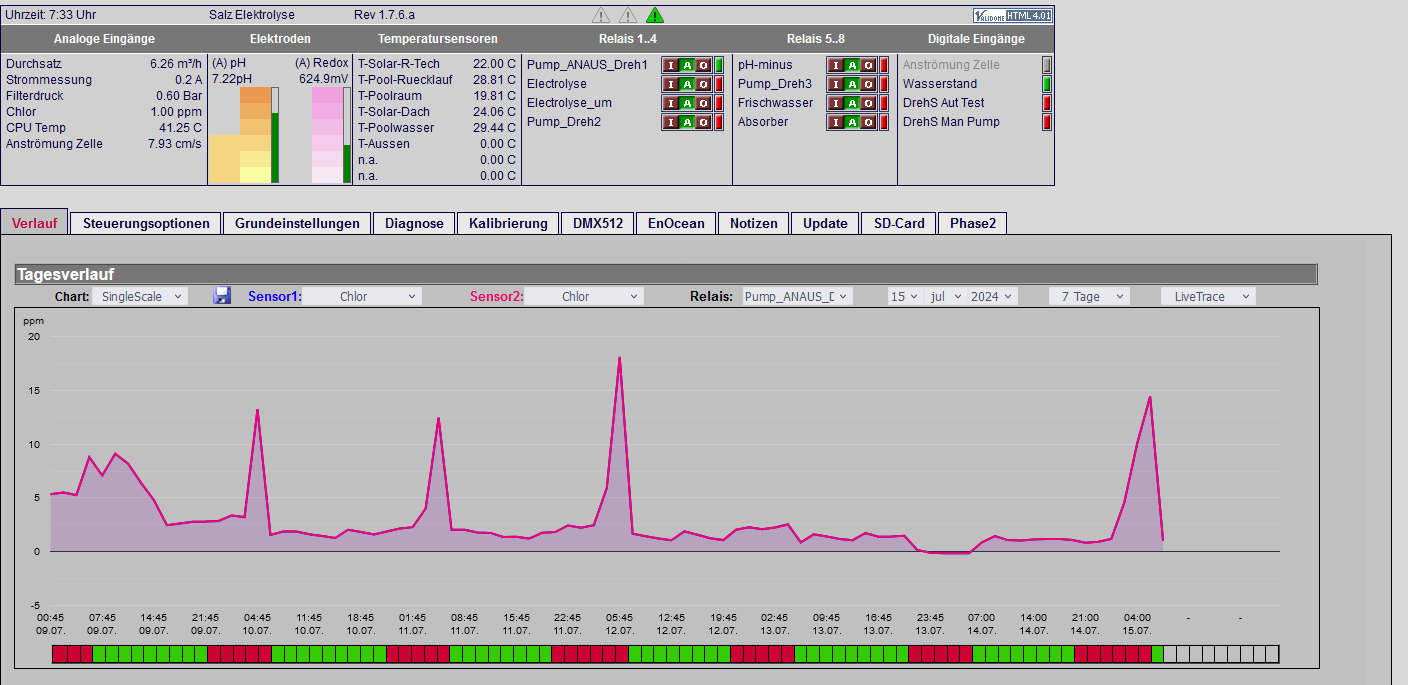Image resolution: width=1408 pixels, height=685 pixels.
Task: Click the chlorine peak on 12.07.
Action: [620, 358]
